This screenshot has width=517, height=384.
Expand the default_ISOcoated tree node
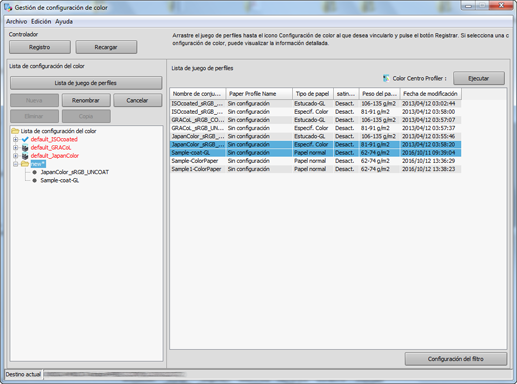[x=15, y=139]
